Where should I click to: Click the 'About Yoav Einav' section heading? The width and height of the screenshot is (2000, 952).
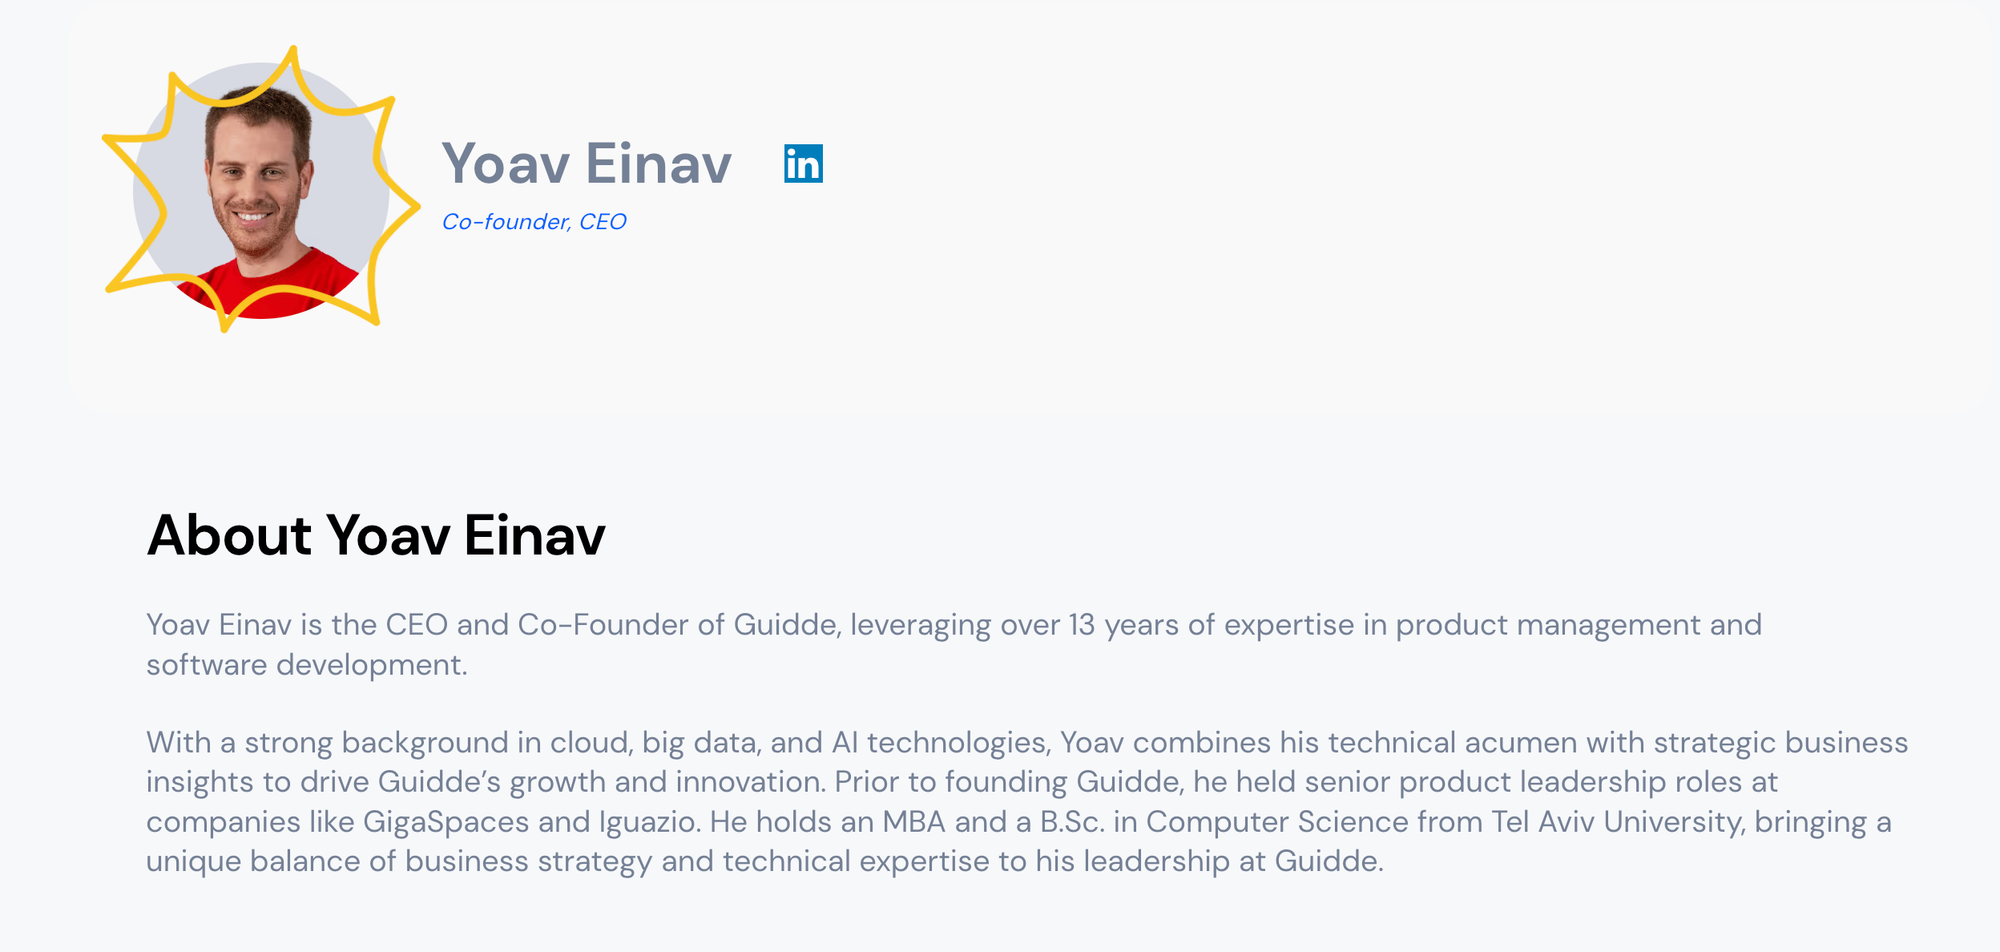(x=376, y=535)
